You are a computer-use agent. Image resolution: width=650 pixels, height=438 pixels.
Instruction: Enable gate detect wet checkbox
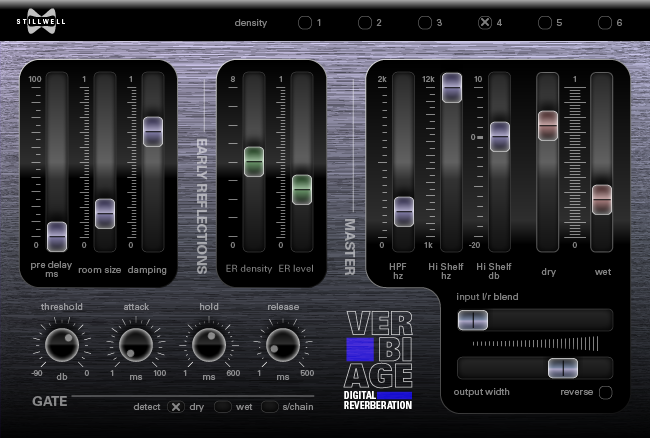point(223,407)
